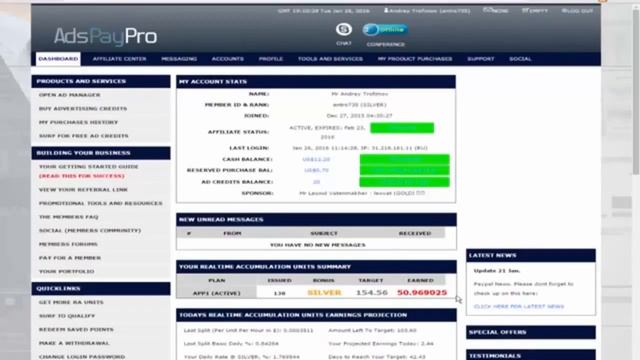
Task: Click the APP1 (ACTIVE) plan cell
Action: [216, 293]
